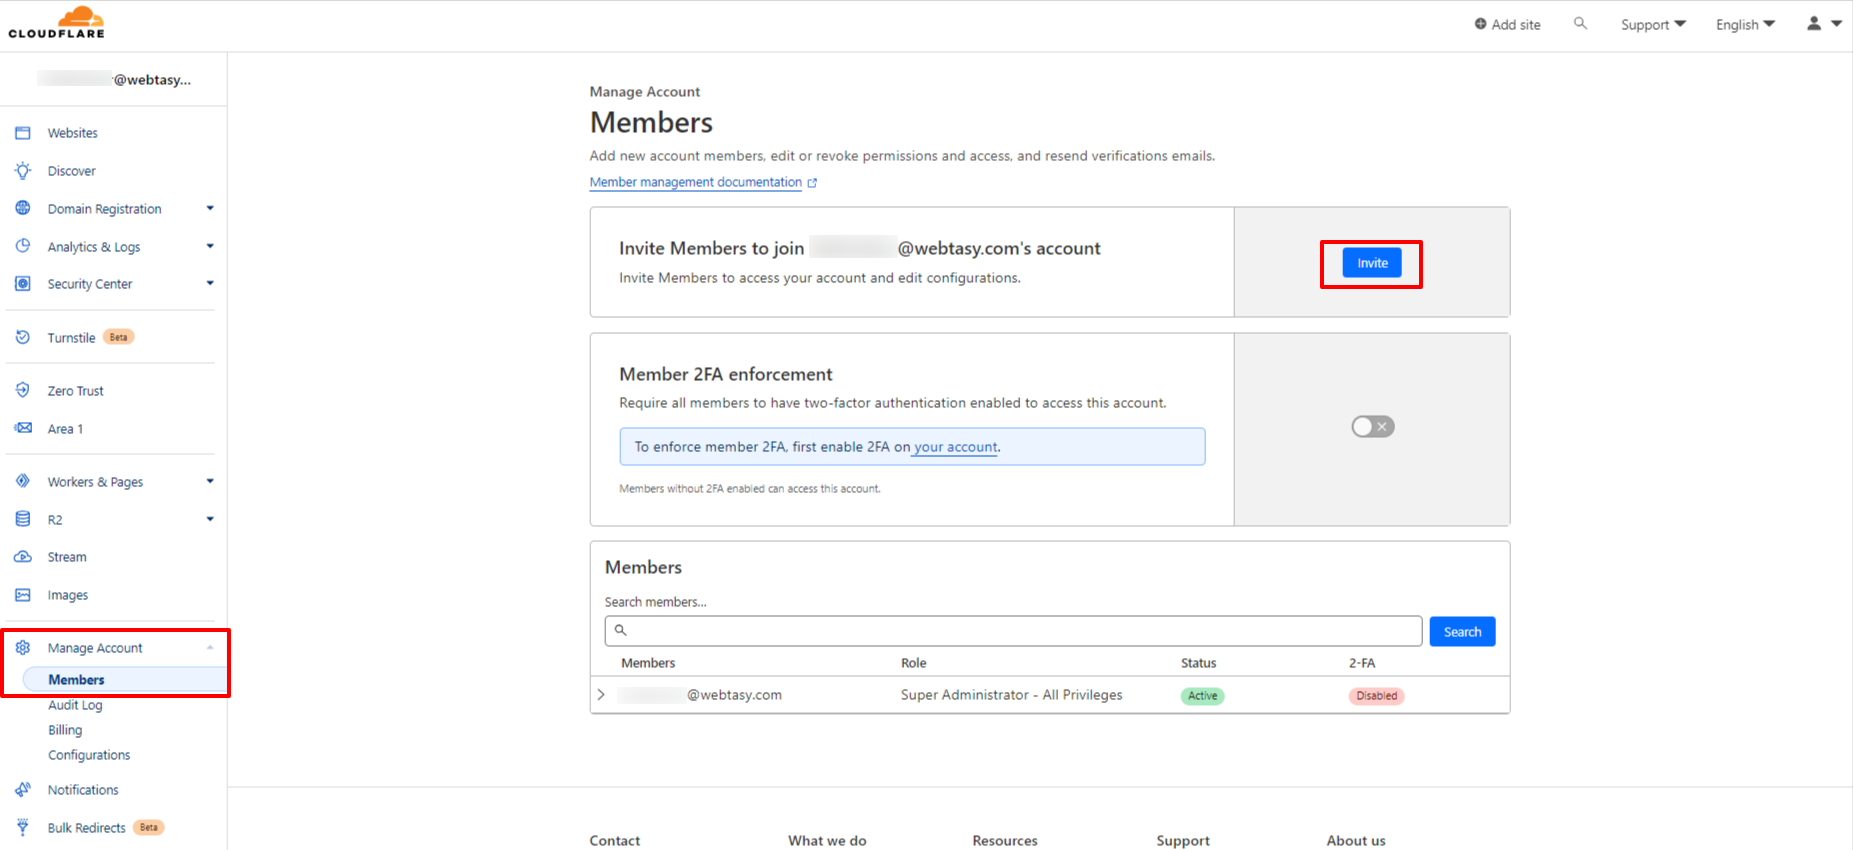Expand the Workers & Pages menu arrow
Image resolution: width=1853 pixels, height=850 pixels.
coord(210,481)
